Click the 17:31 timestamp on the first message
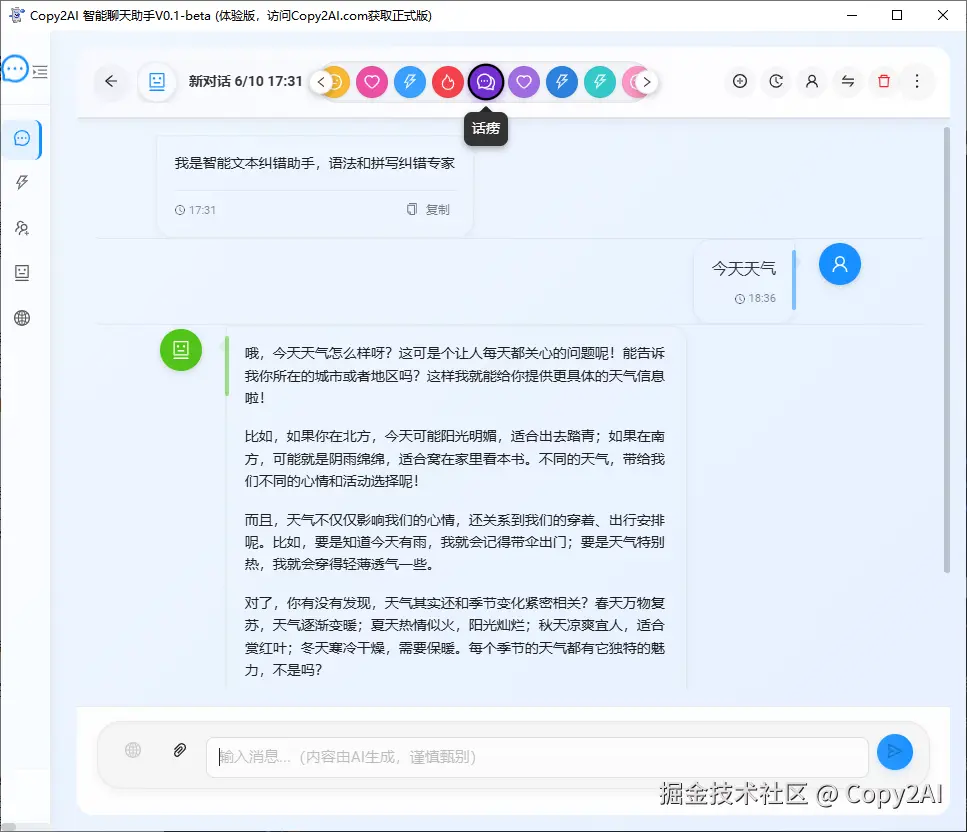 195,210
